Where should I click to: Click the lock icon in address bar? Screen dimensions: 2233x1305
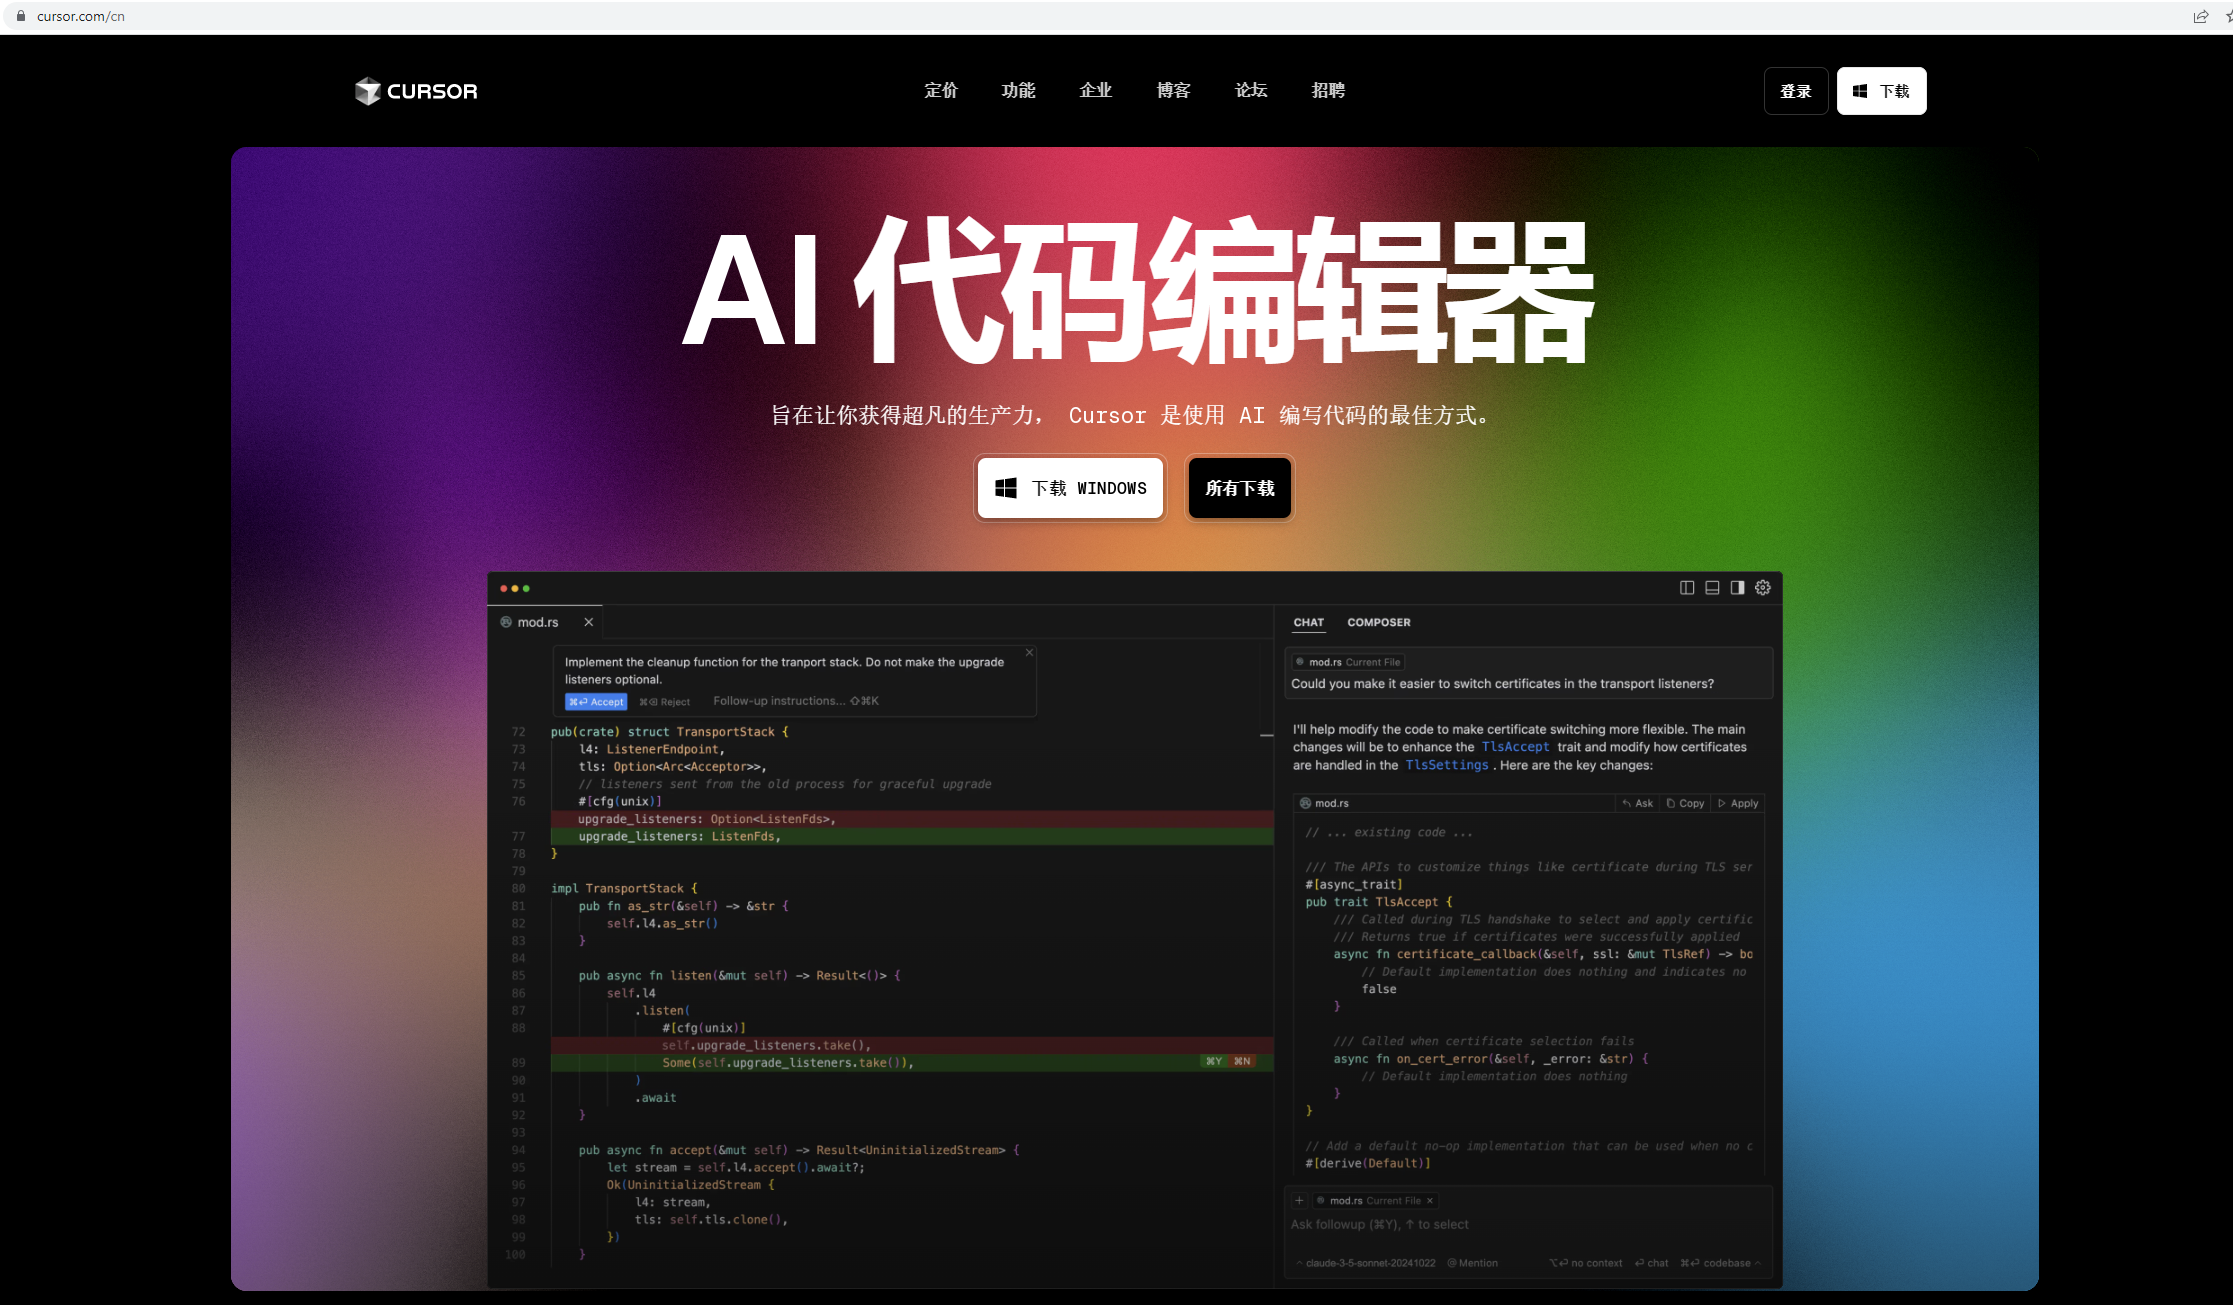[x=21, y=16]
